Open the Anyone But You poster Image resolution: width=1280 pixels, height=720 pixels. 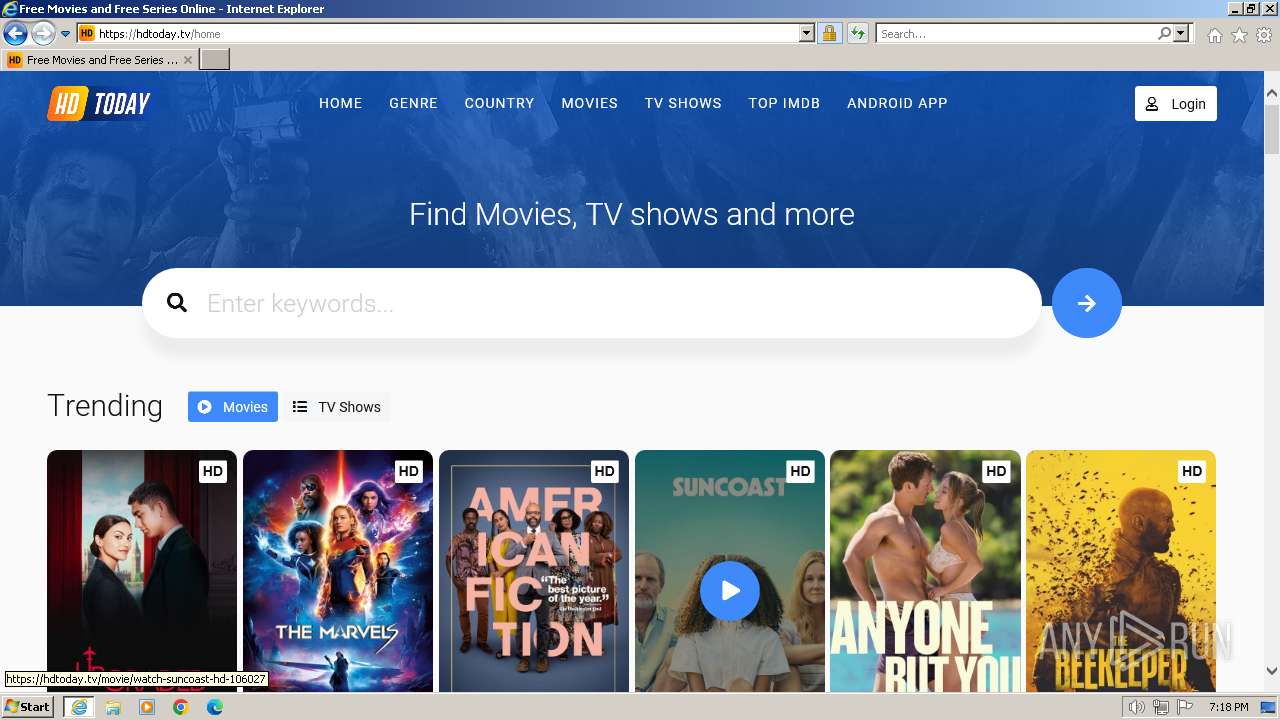pyautogui.click(x=925, y=570)
